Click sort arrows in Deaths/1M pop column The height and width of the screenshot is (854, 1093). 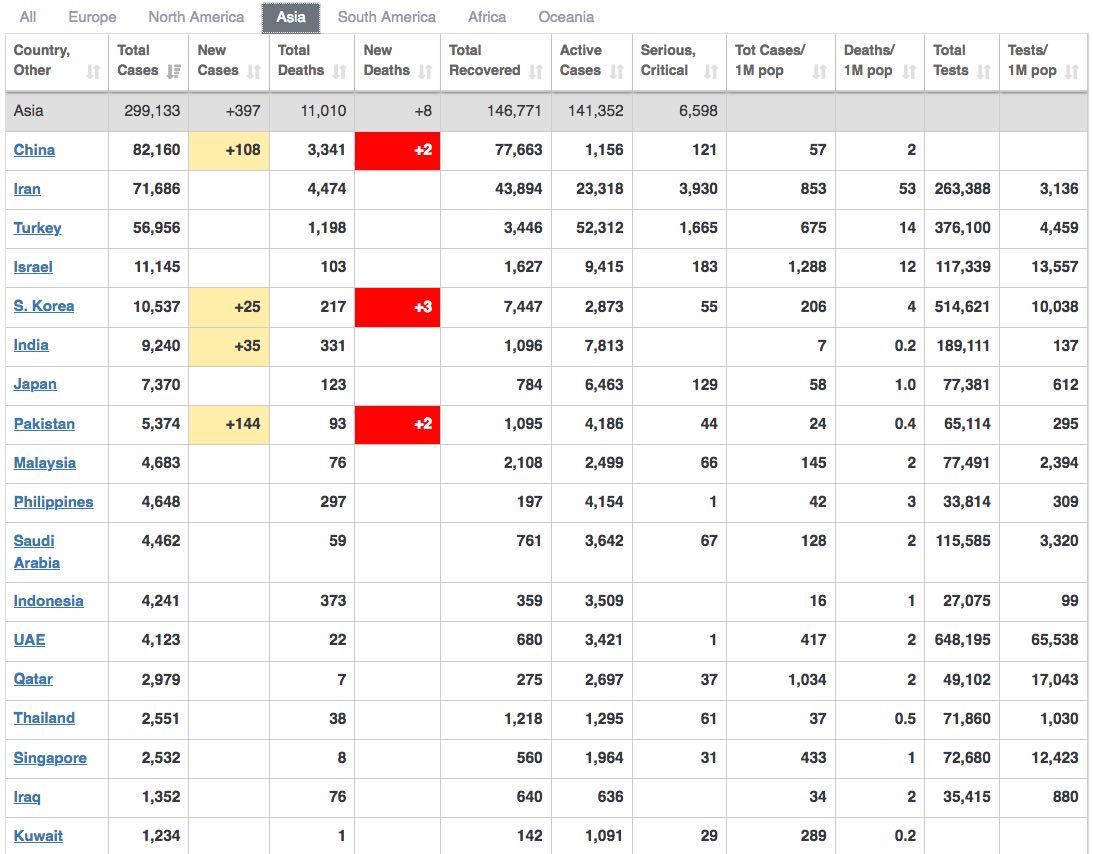point(909,71)
